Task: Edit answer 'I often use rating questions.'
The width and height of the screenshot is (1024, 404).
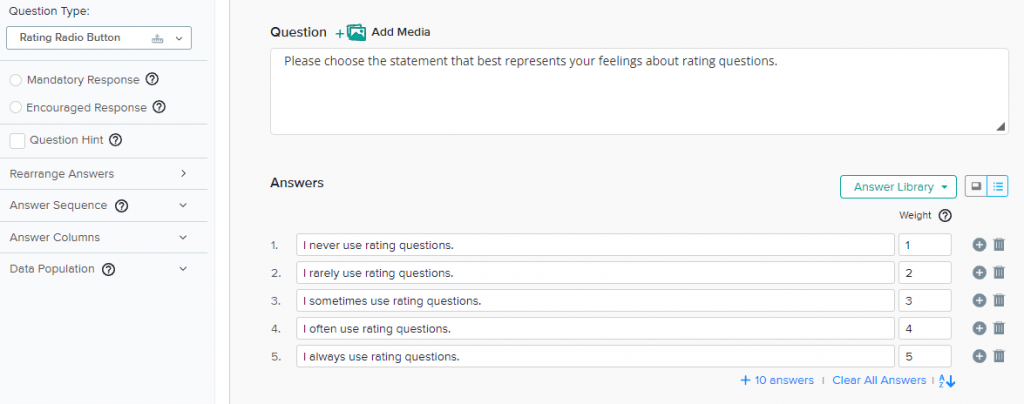Action: [595, 329]
